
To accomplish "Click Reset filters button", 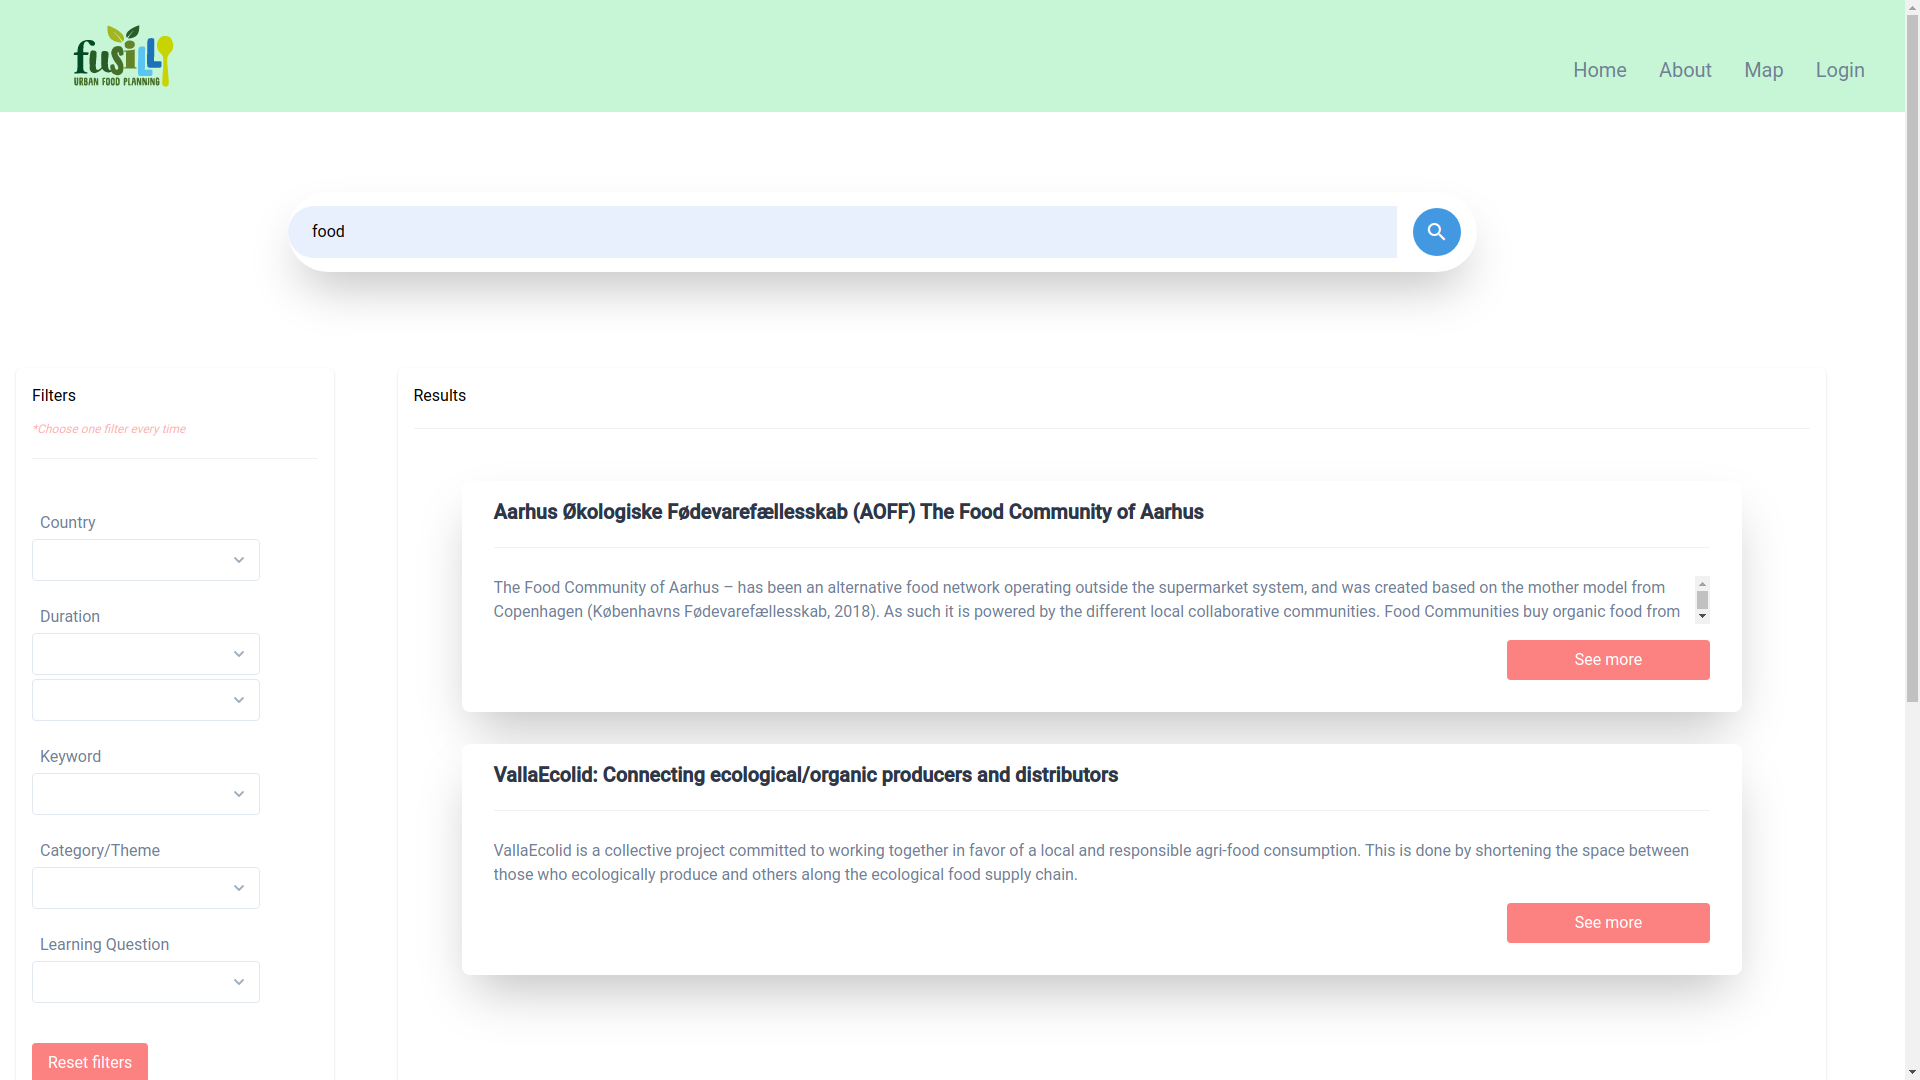I will point(88,1063).
